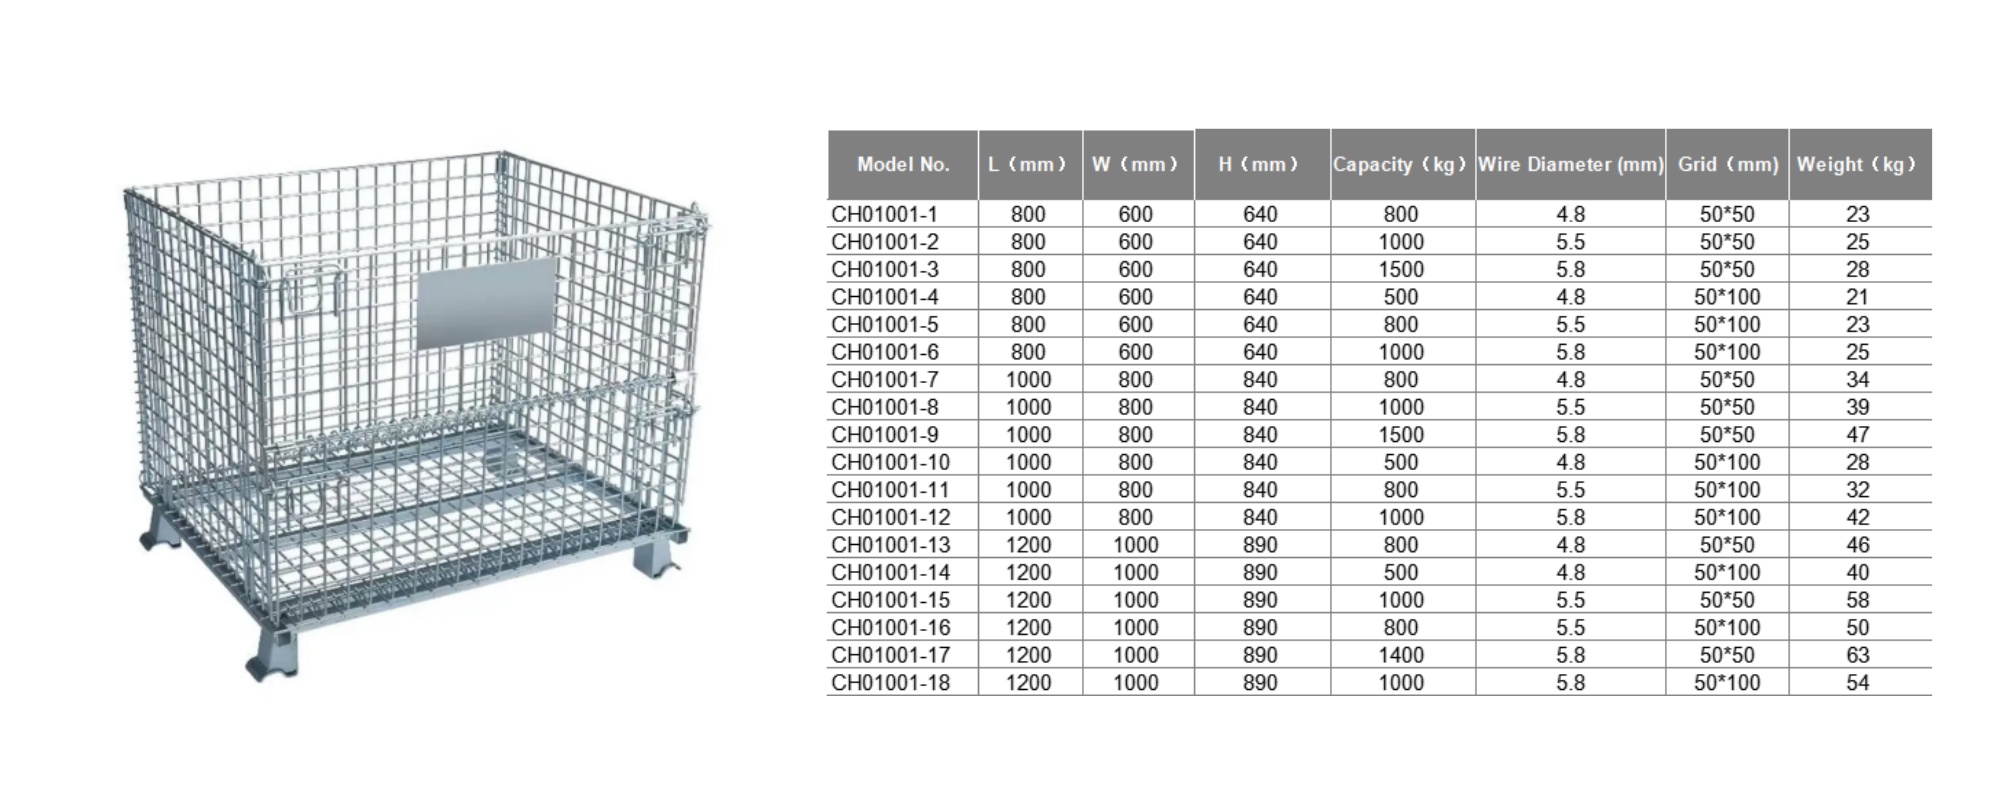Select the CH01001-3 model cell
The image size is (2000, 800).
pos(884,269)
